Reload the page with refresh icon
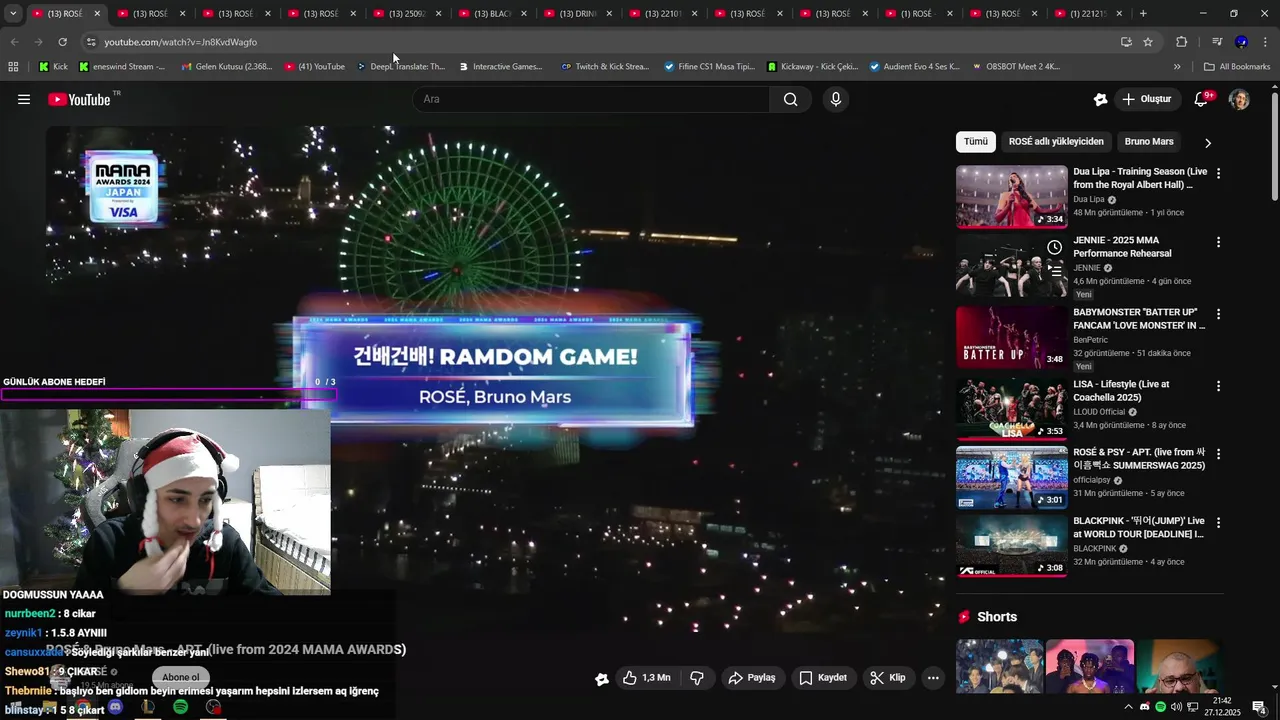Screen dimensions: 1280x720 point(62,42)
